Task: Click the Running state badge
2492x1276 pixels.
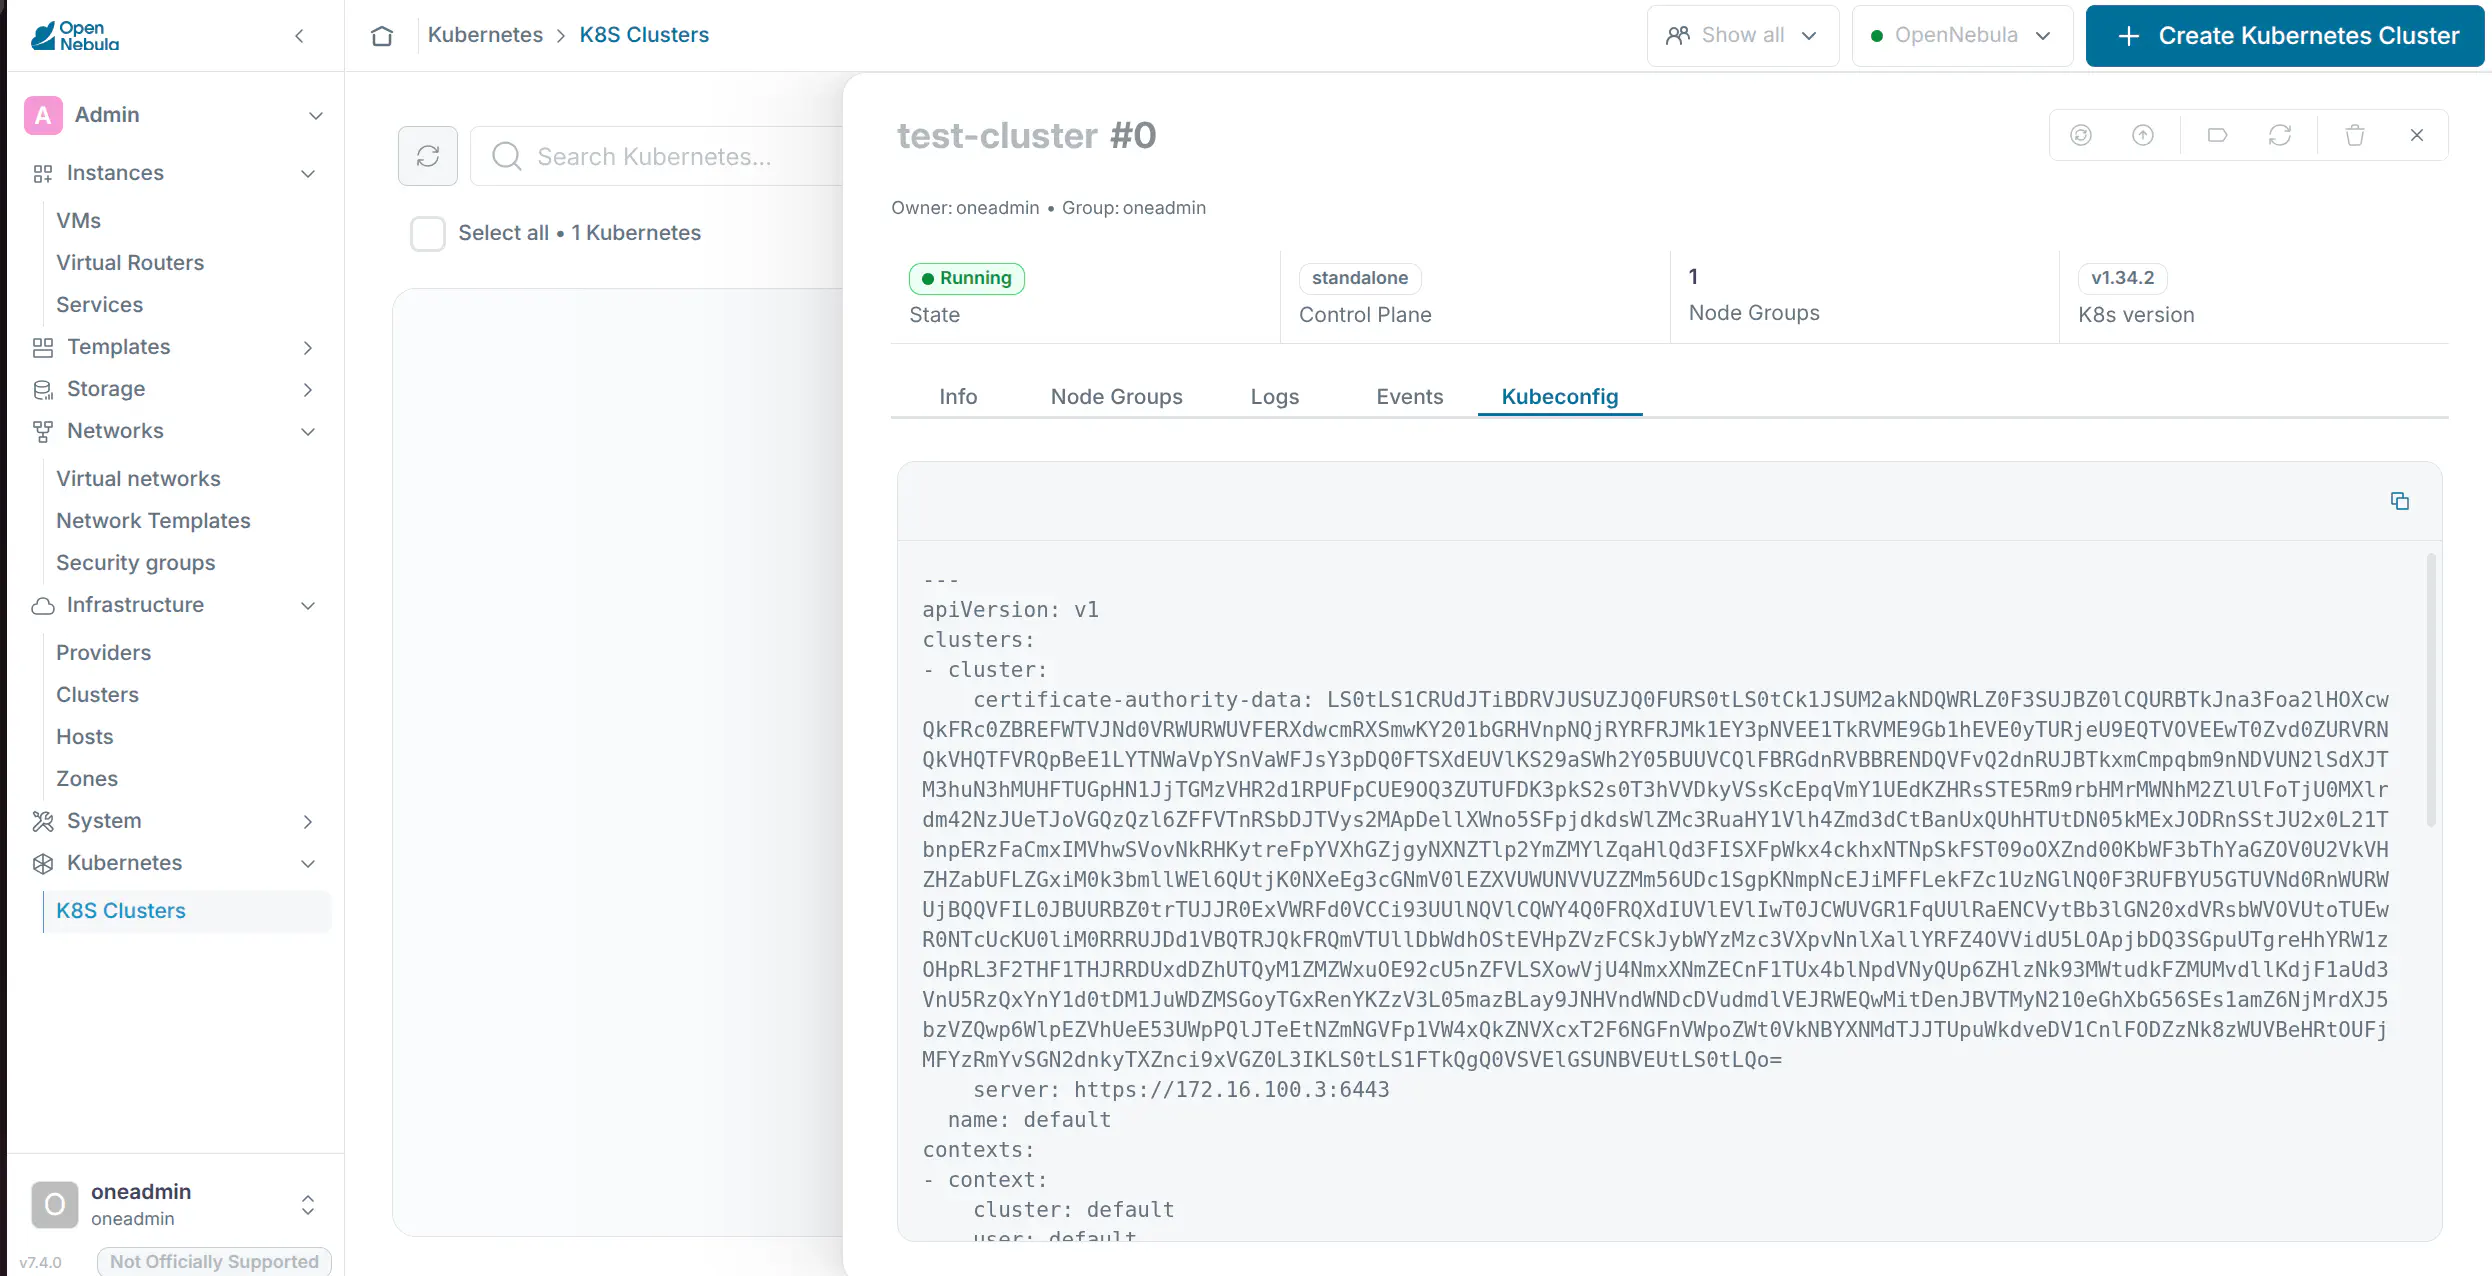Action: tap(966, 278)
